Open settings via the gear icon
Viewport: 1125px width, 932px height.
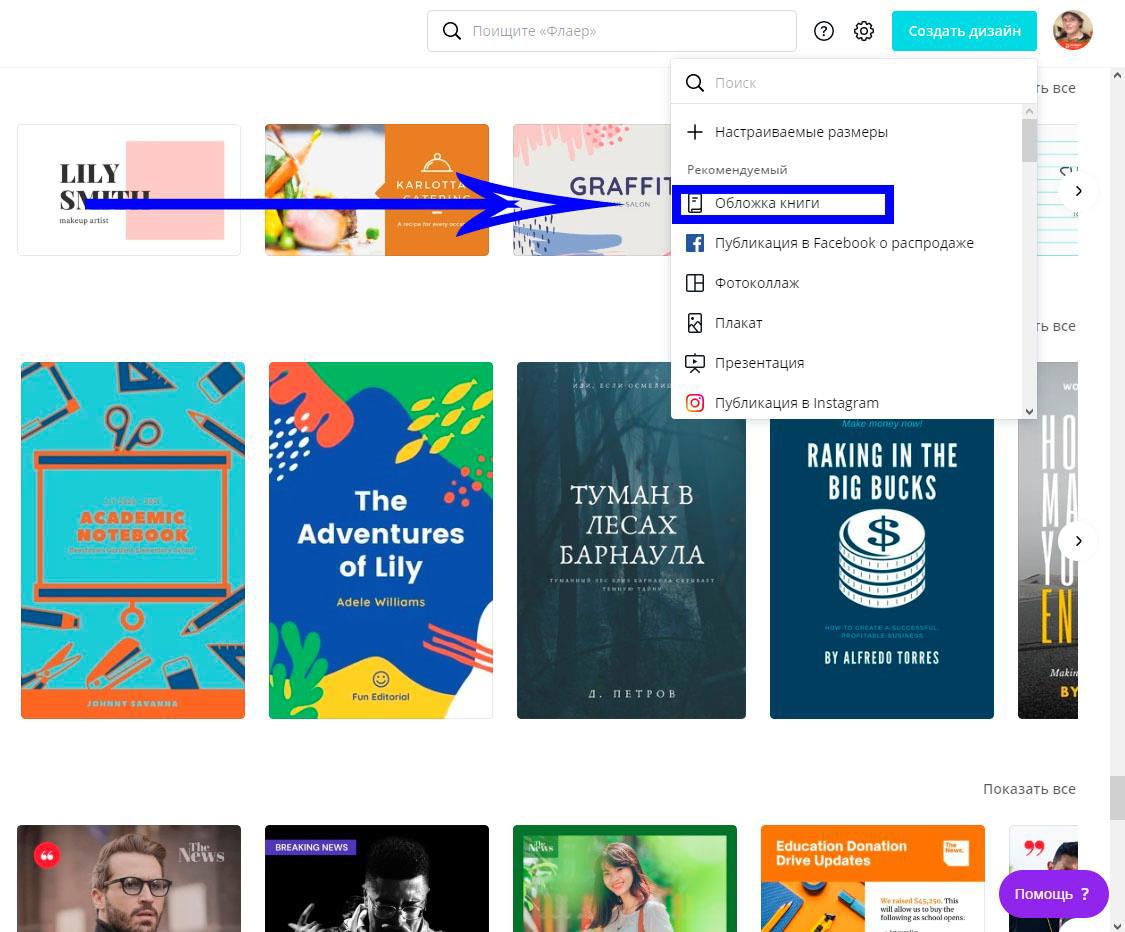tap(864, 31)
